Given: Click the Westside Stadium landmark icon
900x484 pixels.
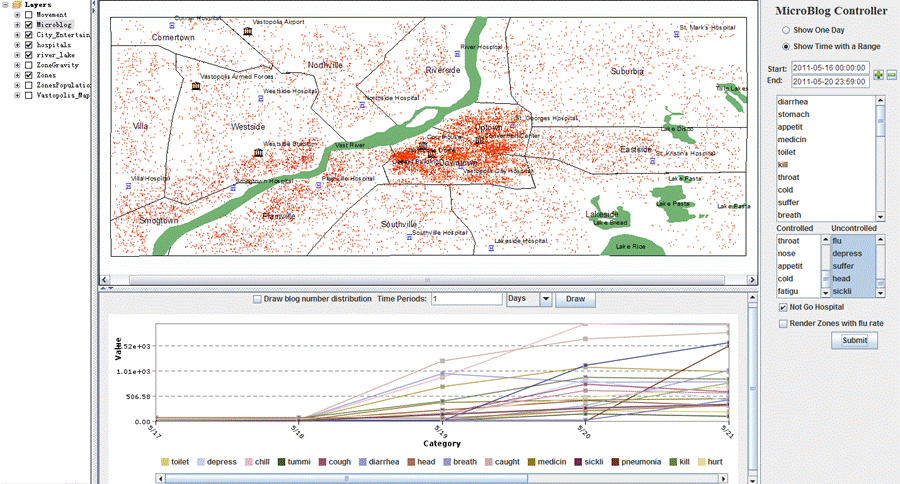Looking at the screenshot, I should (258, 153).
